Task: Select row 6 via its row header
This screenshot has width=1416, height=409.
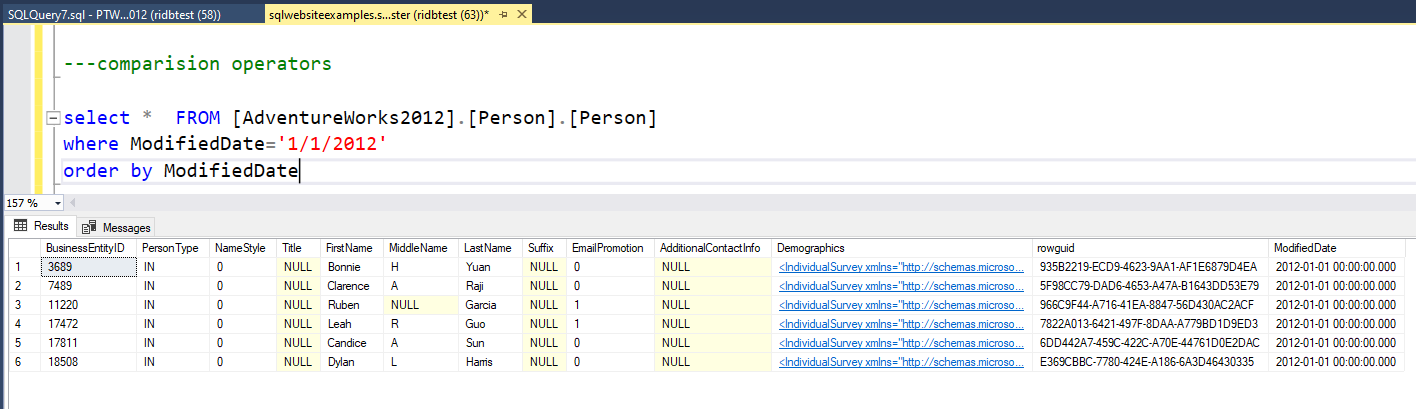Action: coord(24,361)
